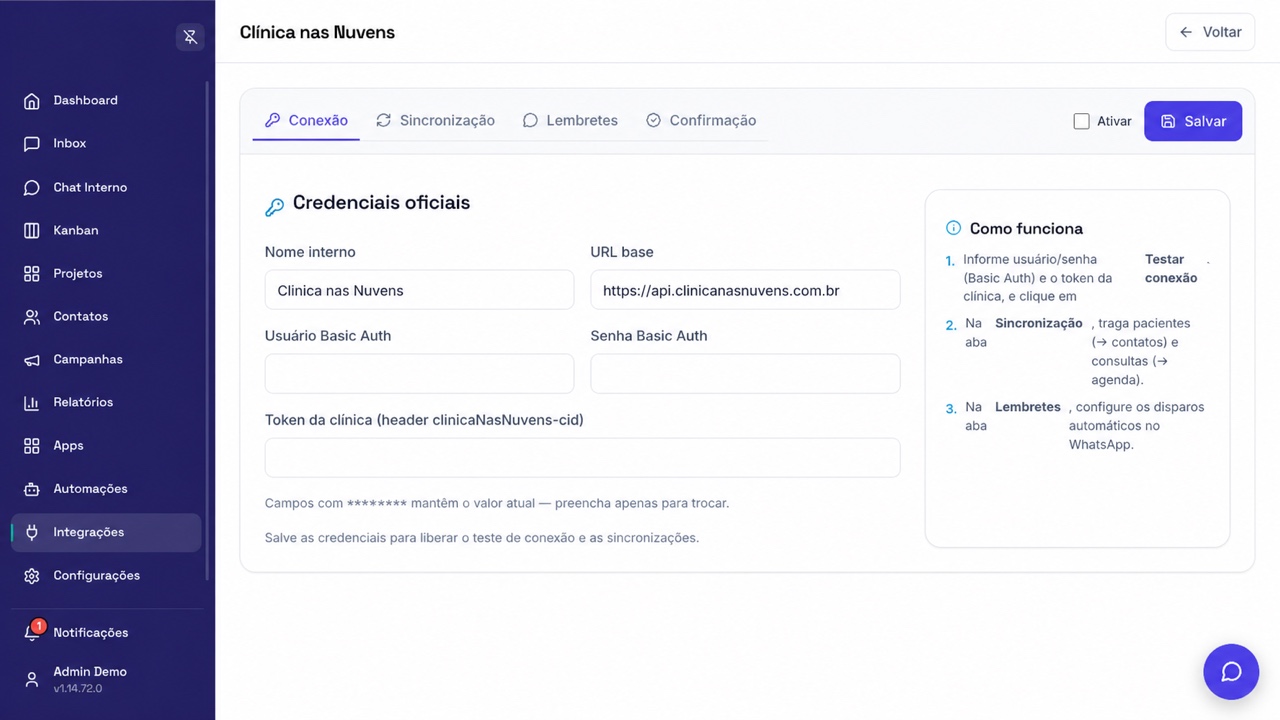Open the Confirmação tab
This screenshot has height=720, width=1280.
point(701,121)
